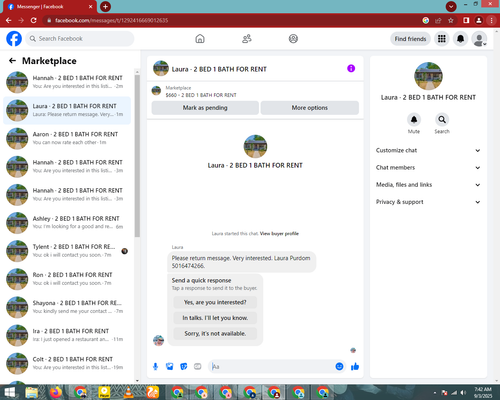Expand Media, files and links section
500x400 pixels.
[x=428, y=185]
